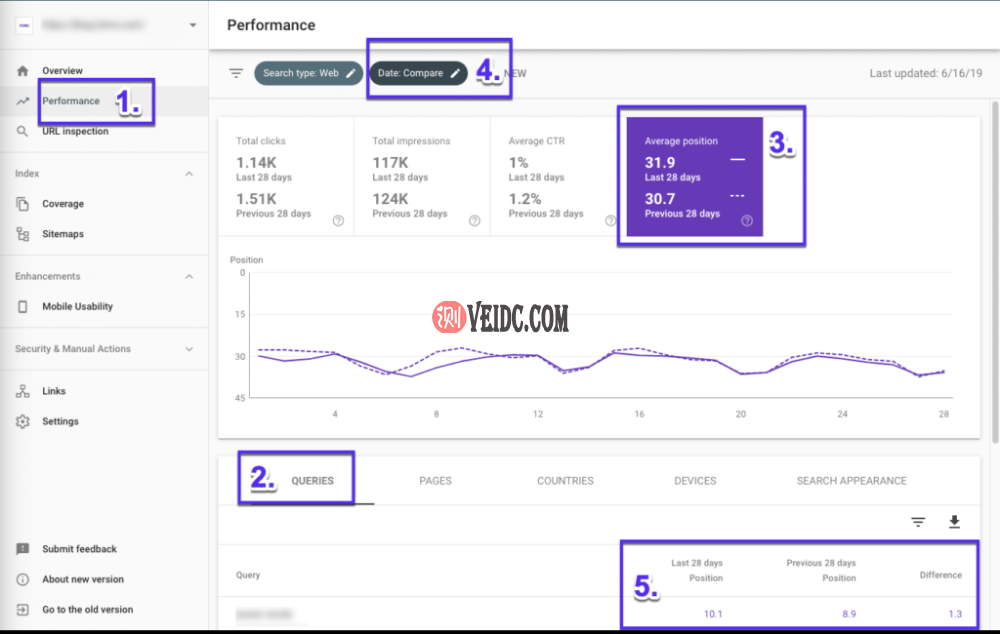Edit the Date: Compare filter chip
The height and width of the screenshot is (634, 1000).
(418, 73)
